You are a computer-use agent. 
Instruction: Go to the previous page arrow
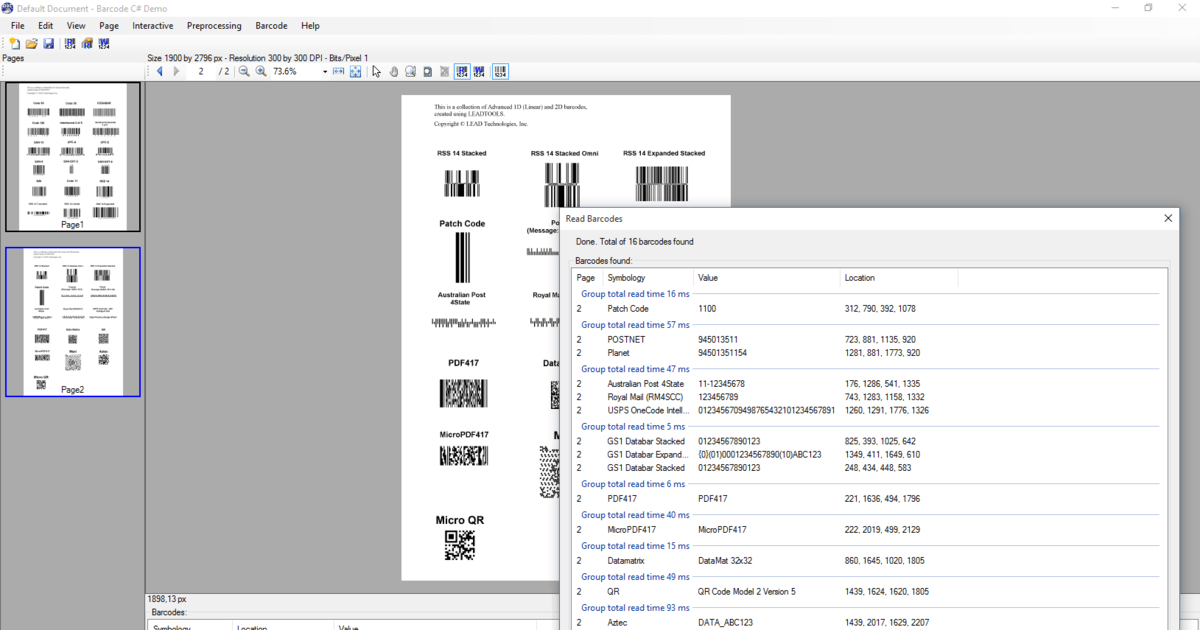[159, 72]
